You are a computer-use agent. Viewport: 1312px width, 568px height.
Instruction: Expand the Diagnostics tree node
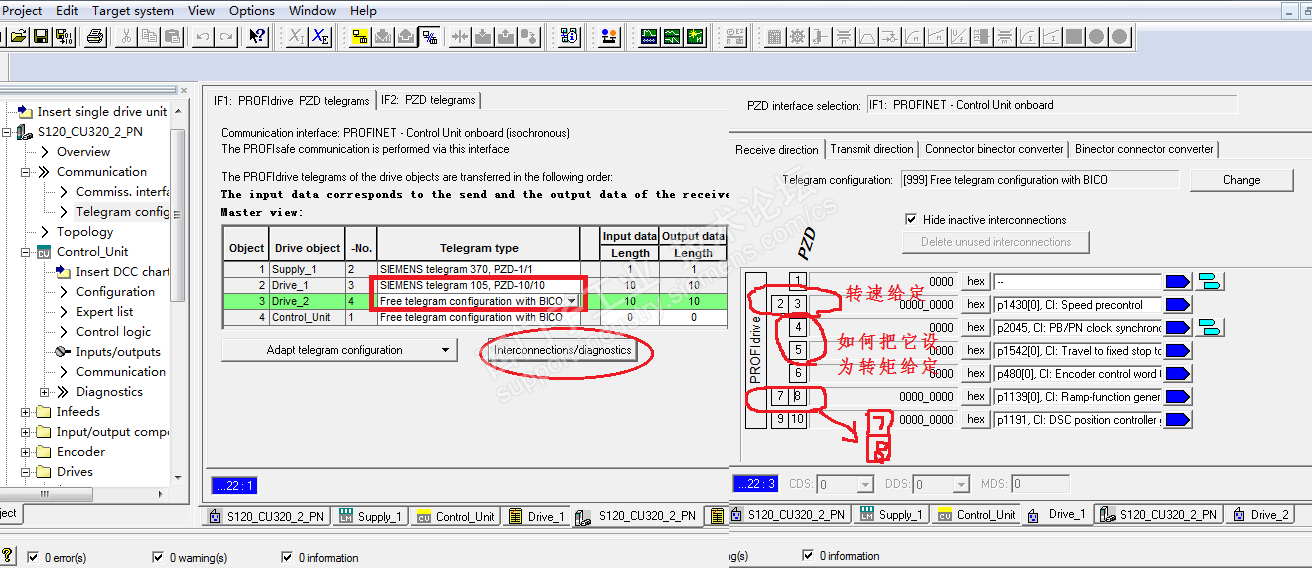(x=45, y=392)
